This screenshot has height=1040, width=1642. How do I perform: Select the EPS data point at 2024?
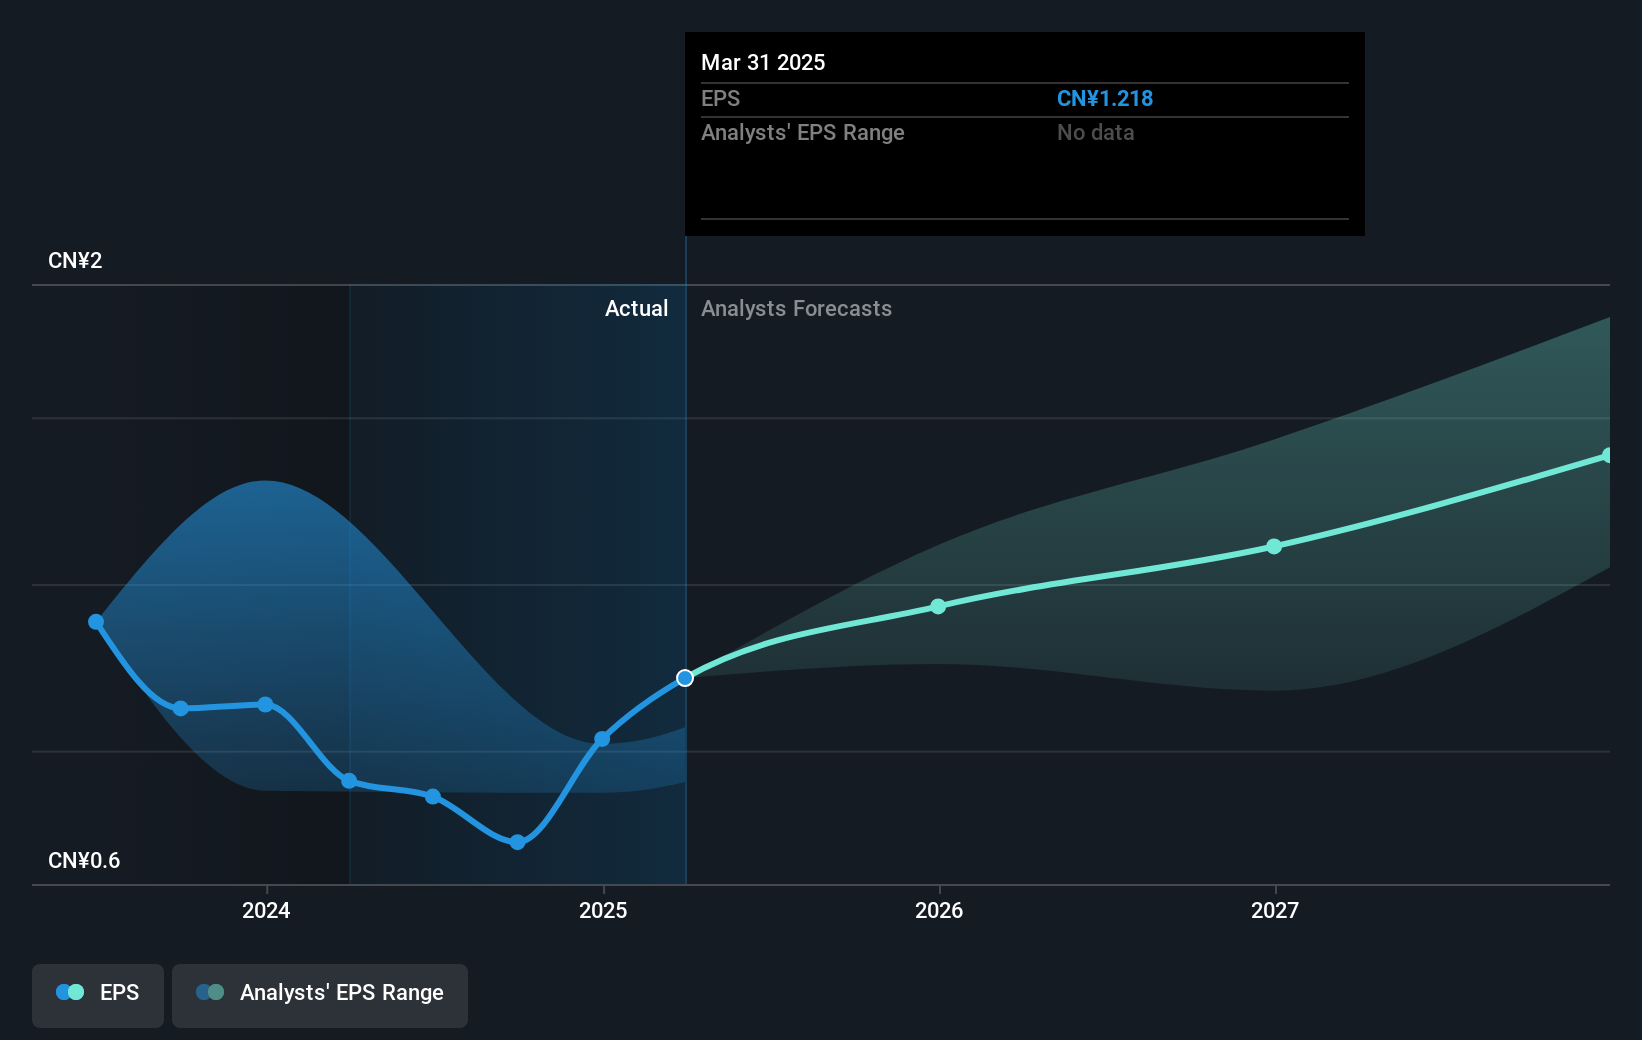coord(265,704)
